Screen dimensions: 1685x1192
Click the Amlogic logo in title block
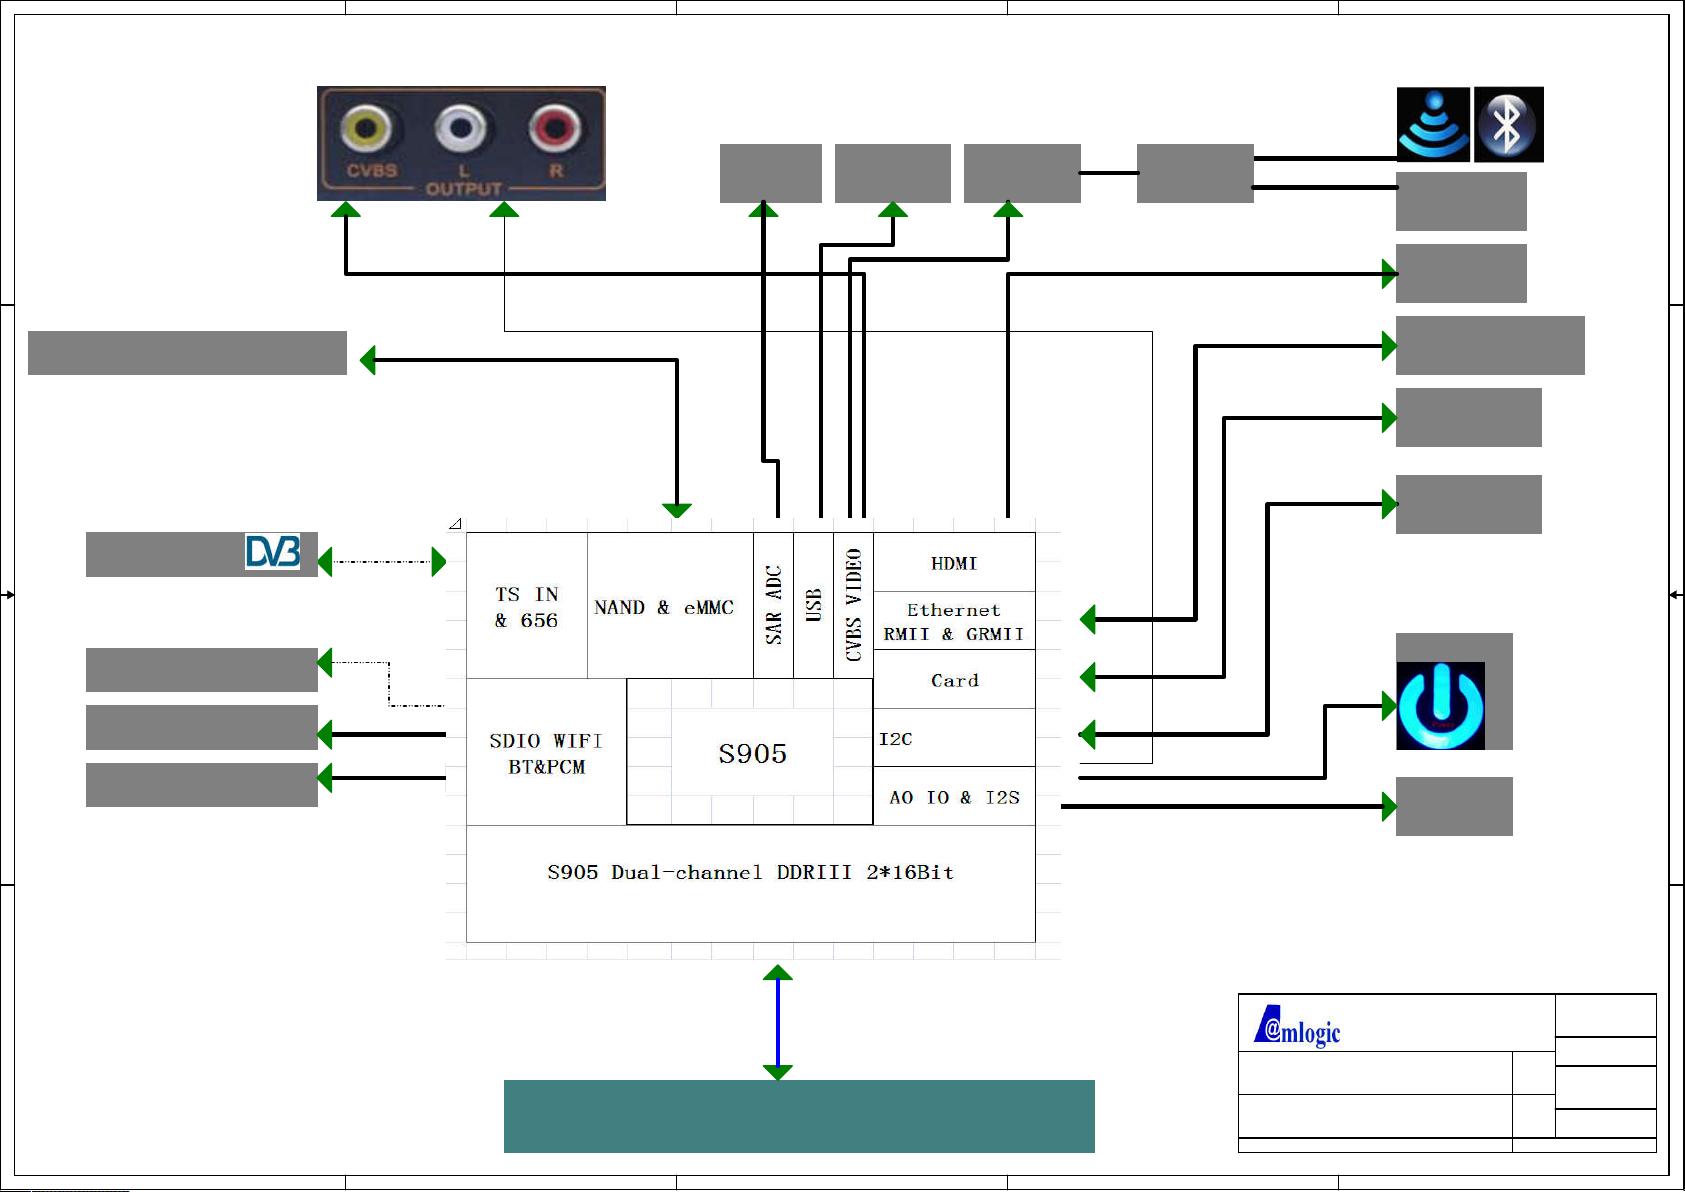1295,1023
